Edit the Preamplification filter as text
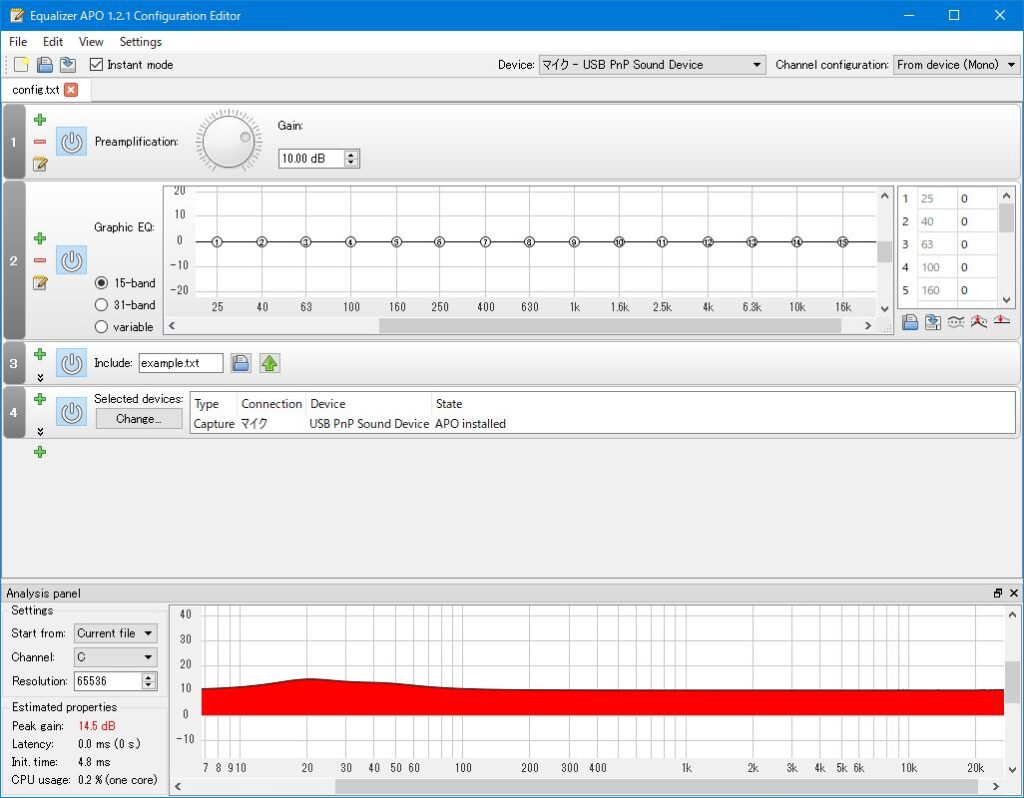The height and width of the screenshot is (798, 1024). pyautogui.click(x=40, y=164)
